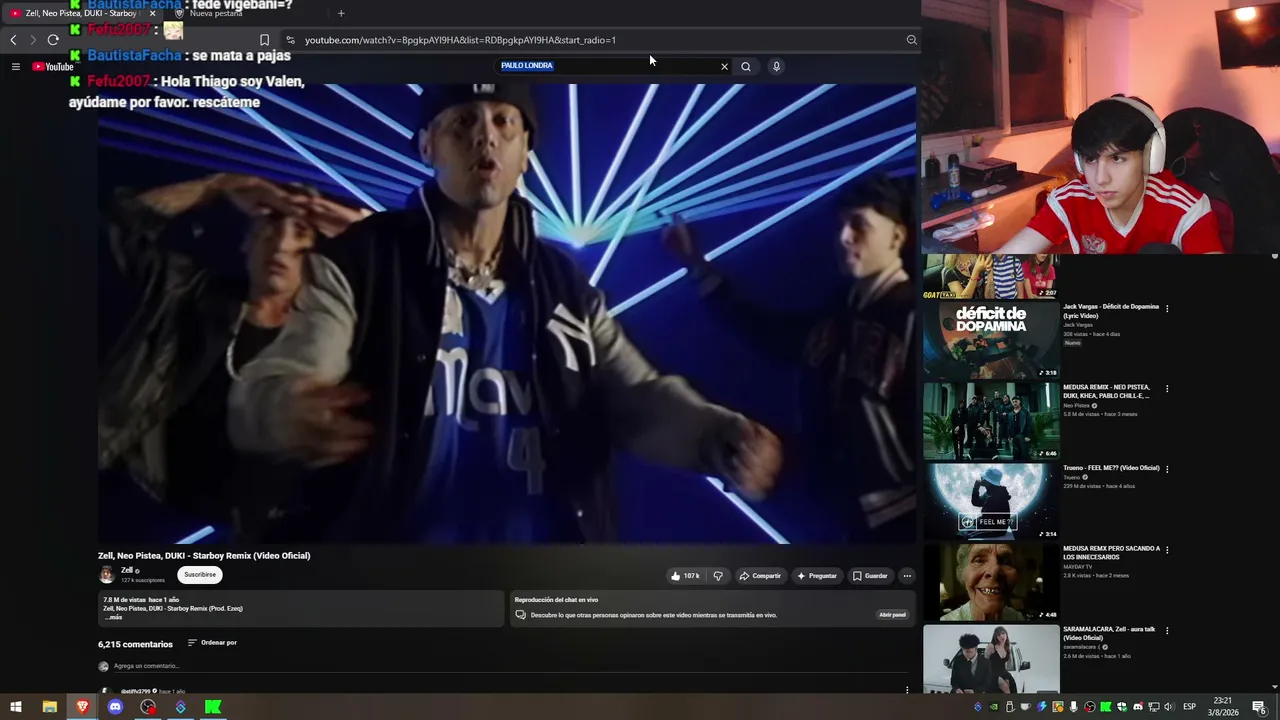This screenshot has height=720, width=1280.
Task: Bookmark this page in the address bar
Action: tap(264, 40)
